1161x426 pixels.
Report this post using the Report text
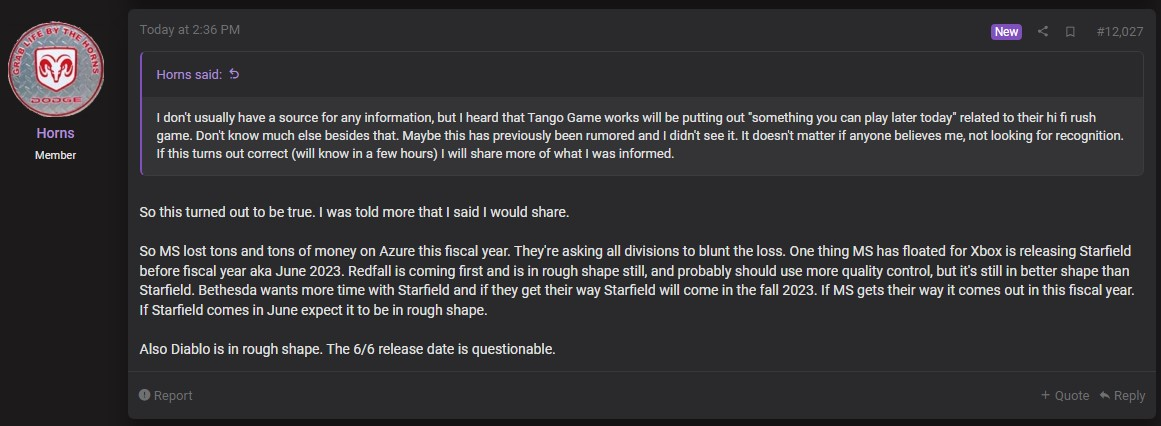point(173,396)
